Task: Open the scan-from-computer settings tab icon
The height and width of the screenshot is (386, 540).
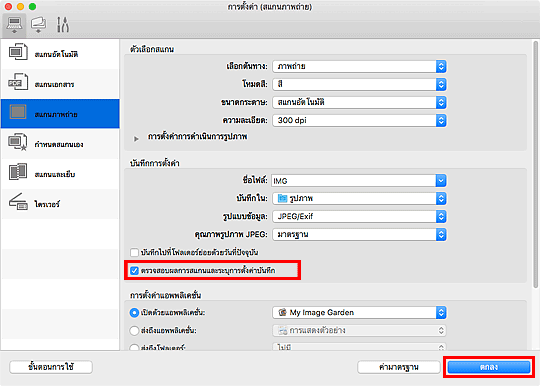Action: (14, 25)
